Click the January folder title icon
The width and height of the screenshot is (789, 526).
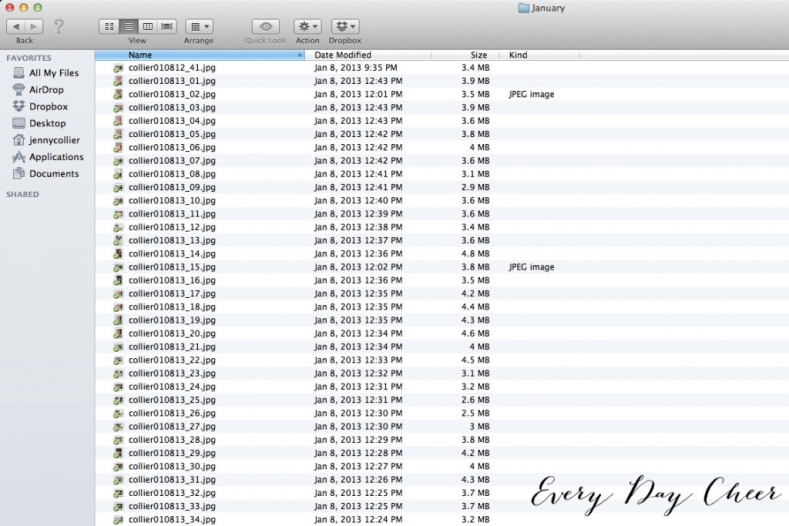coord(523,8)
